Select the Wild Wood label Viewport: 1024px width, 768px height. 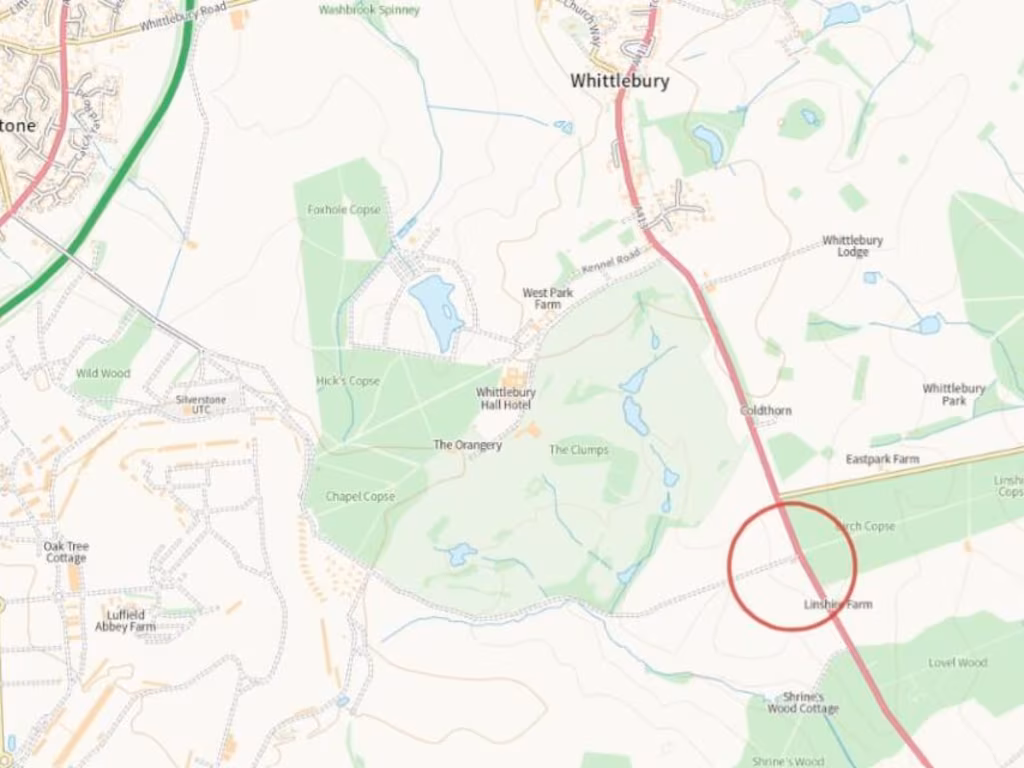coord(103,374)
